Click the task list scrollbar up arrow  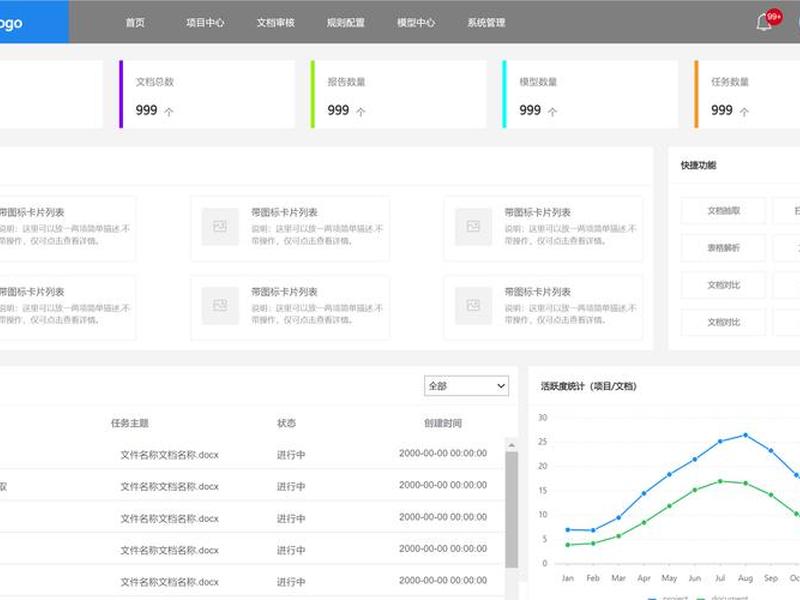(511, 445)
